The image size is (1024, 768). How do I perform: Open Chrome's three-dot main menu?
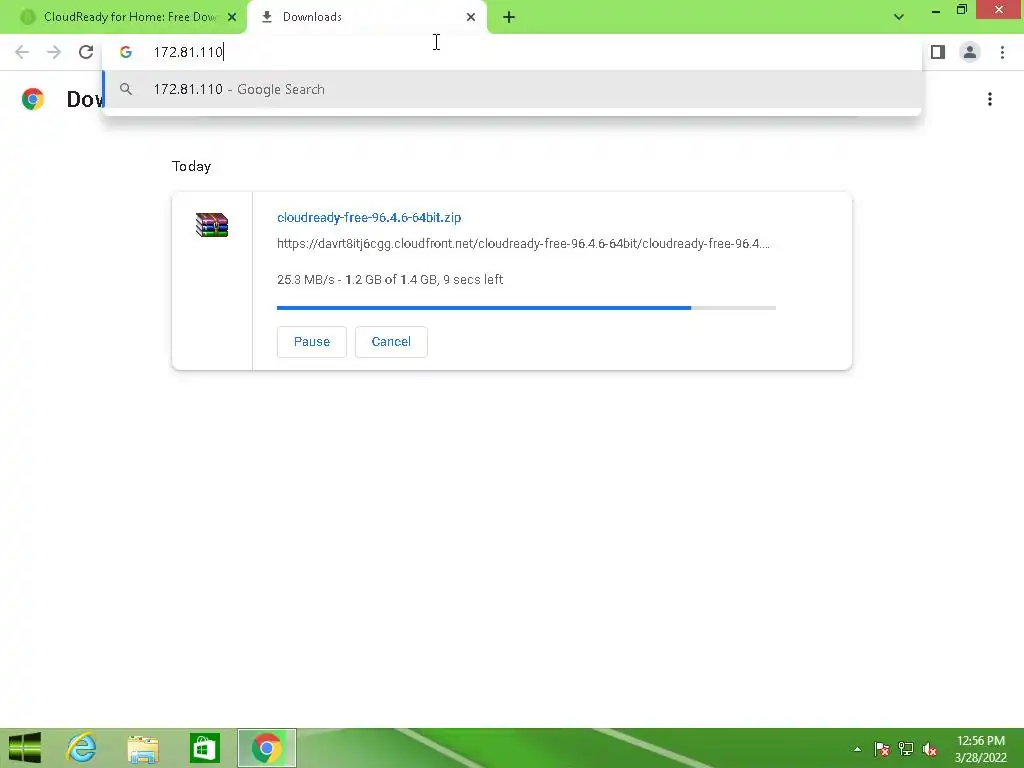click(1002, 52)
